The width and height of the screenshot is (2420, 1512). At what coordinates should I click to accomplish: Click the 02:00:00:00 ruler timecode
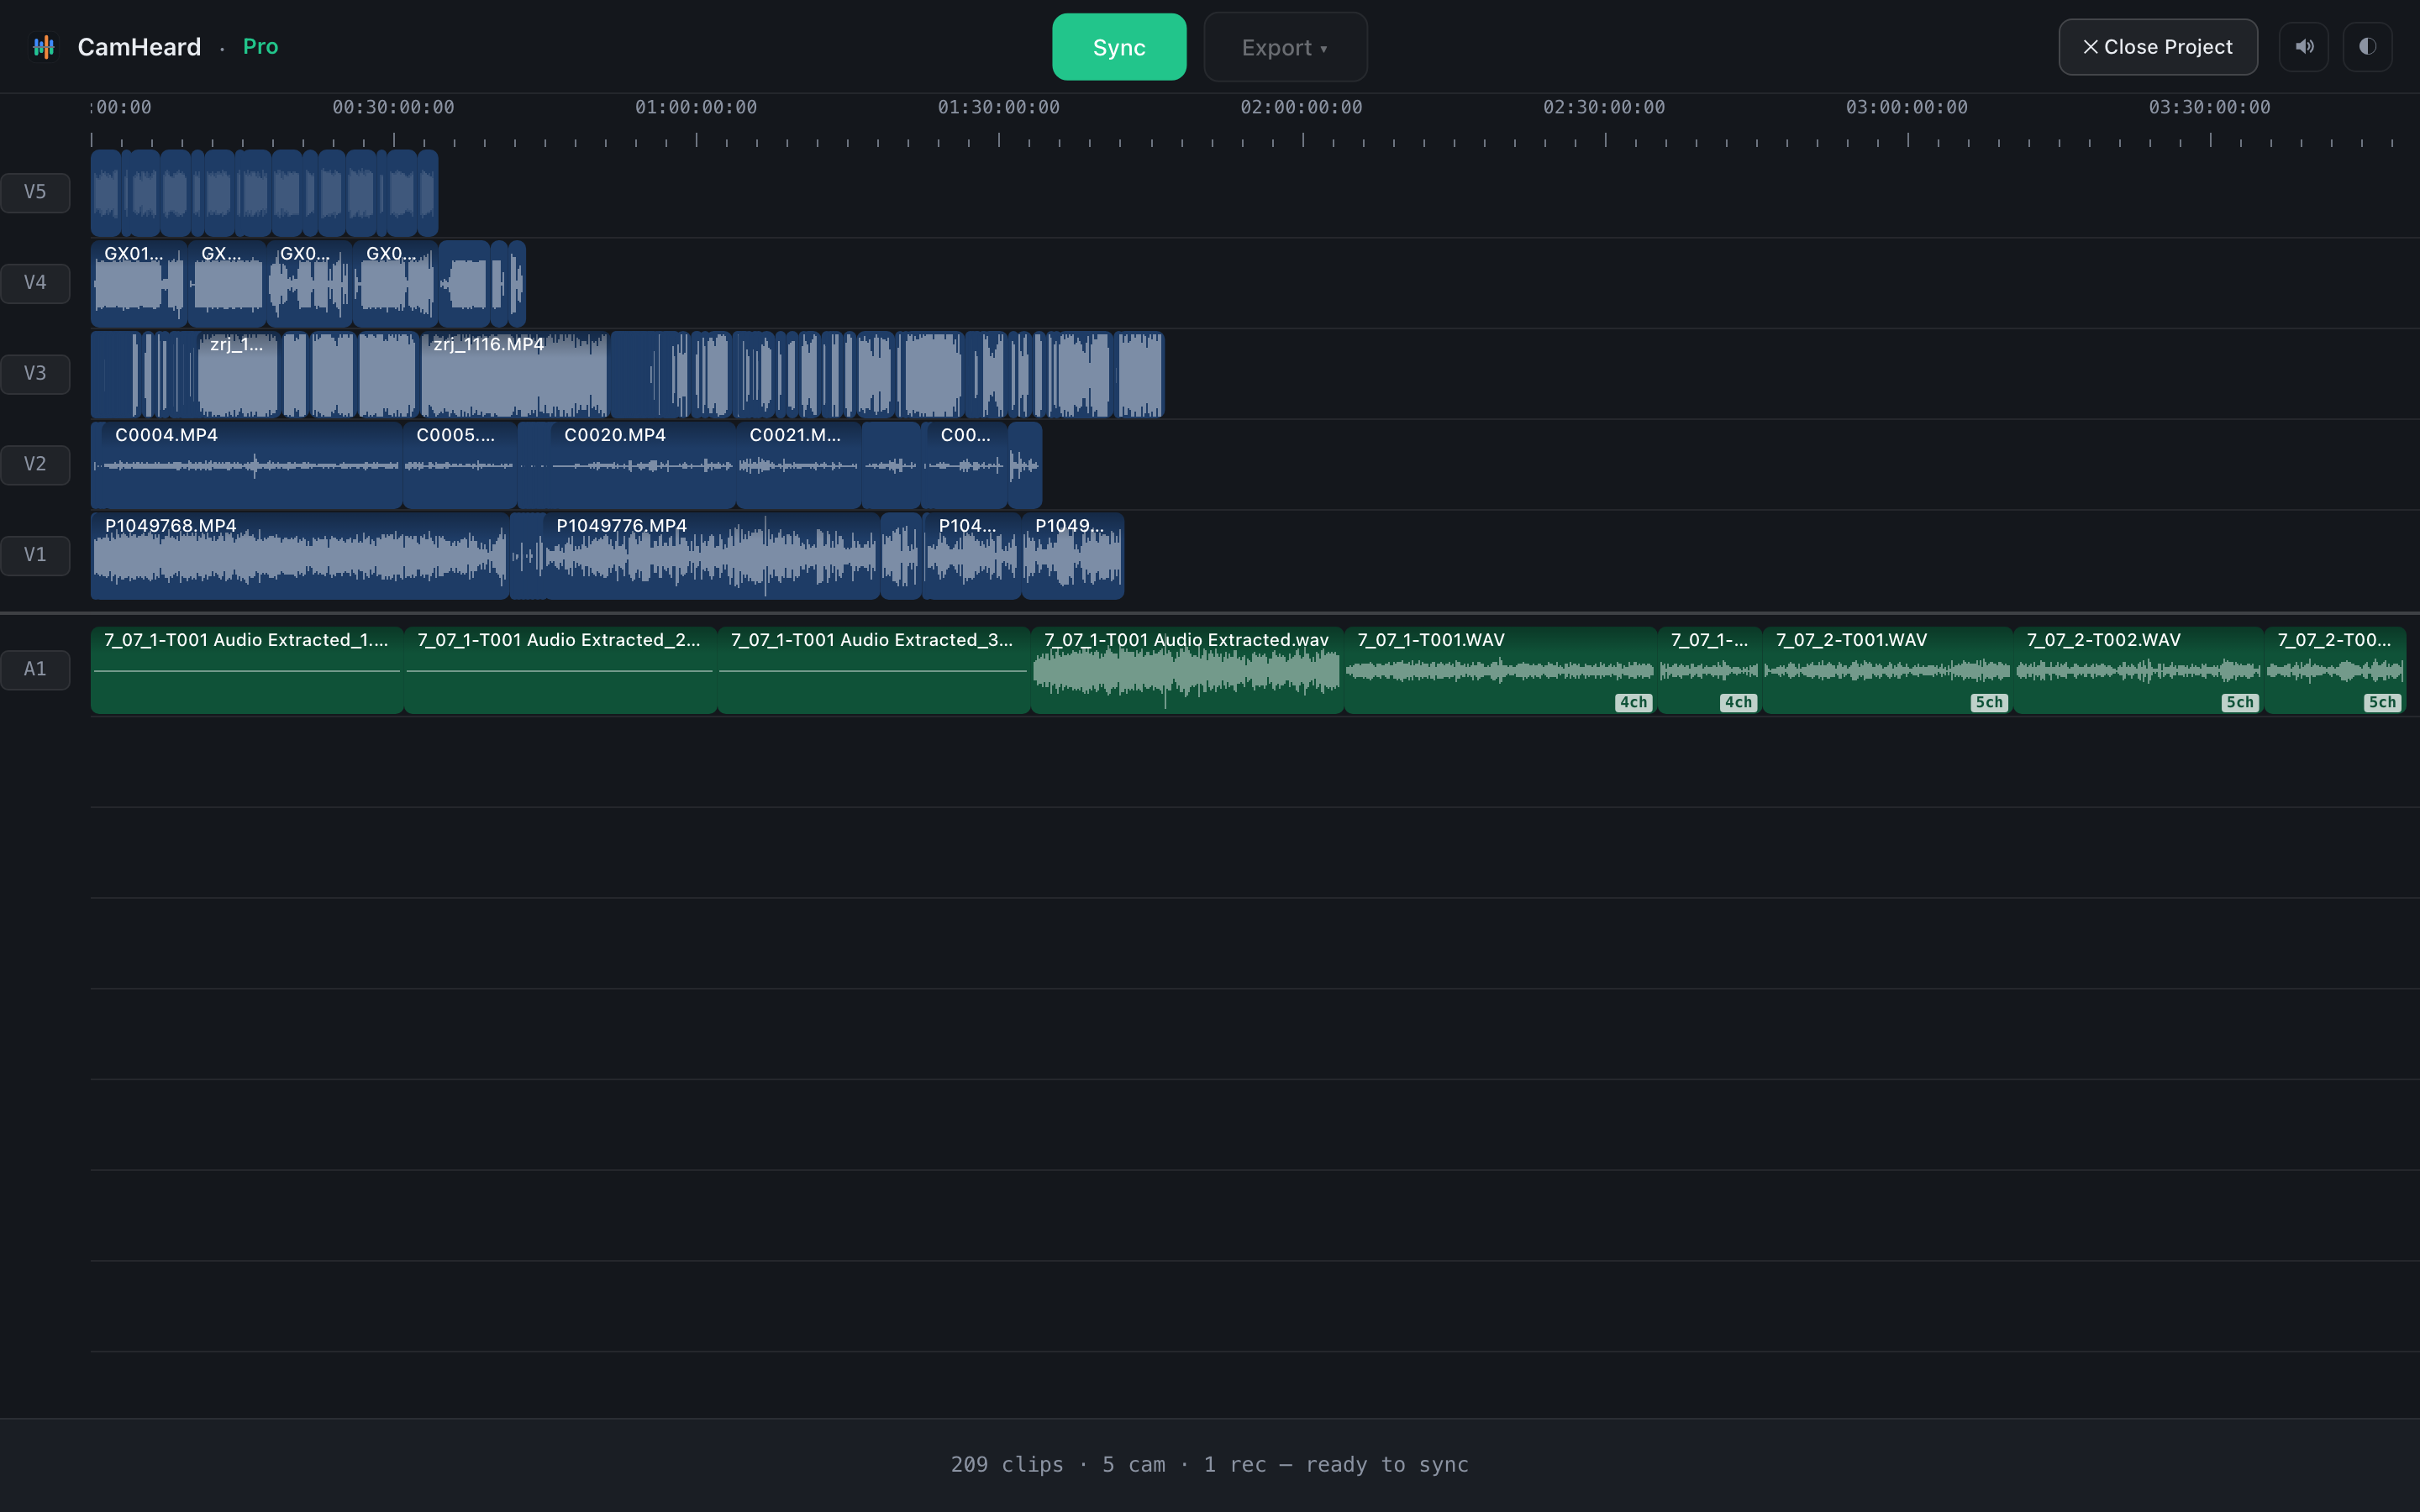click(1301, 107)
